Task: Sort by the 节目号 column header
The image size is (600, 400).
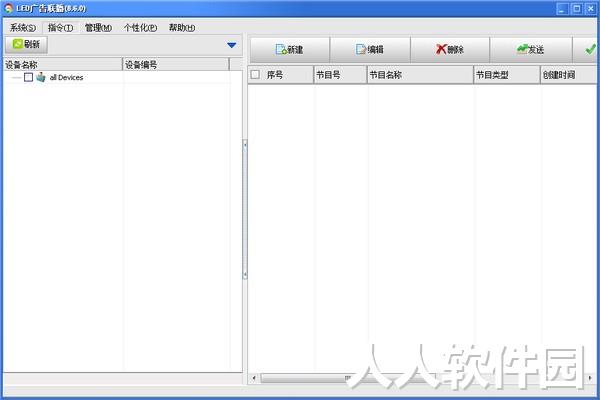Action: coord(340,75)
